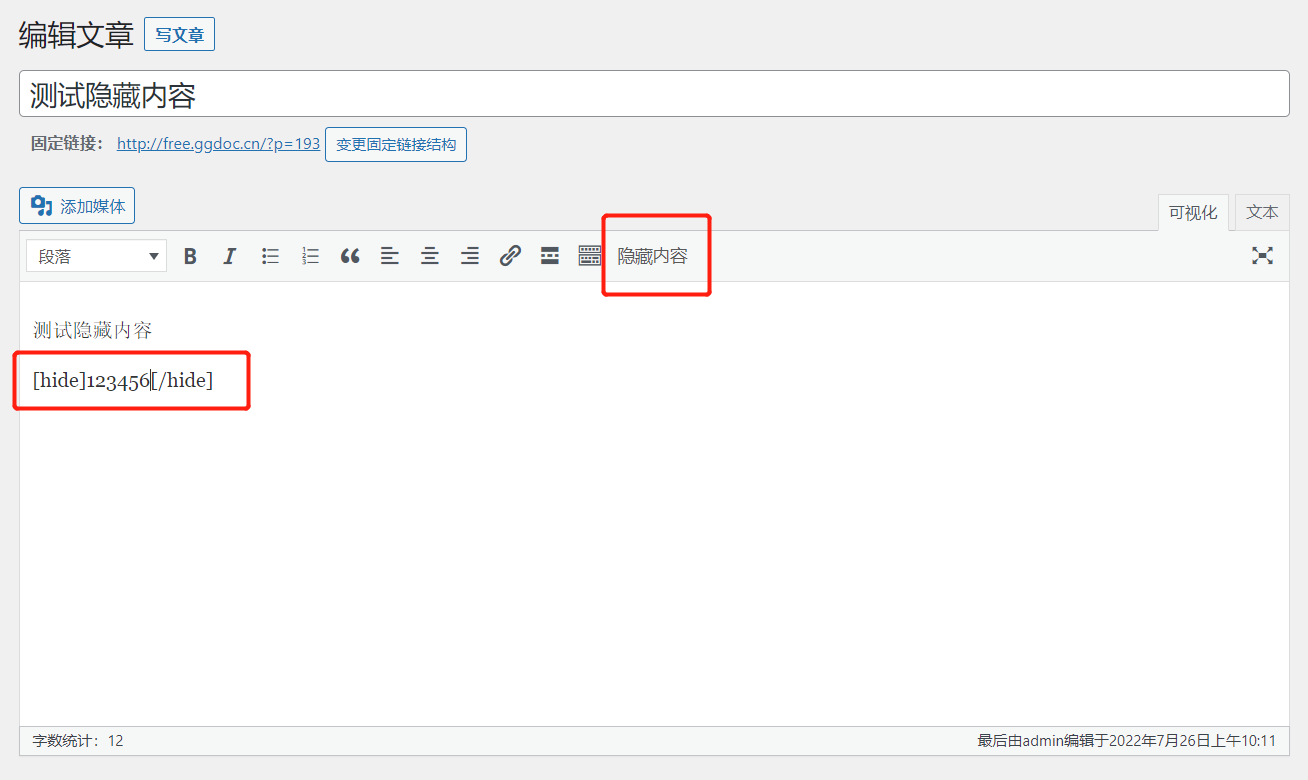Click the 字数统计 word count status
1308x780 pixels.
(78, 741)
